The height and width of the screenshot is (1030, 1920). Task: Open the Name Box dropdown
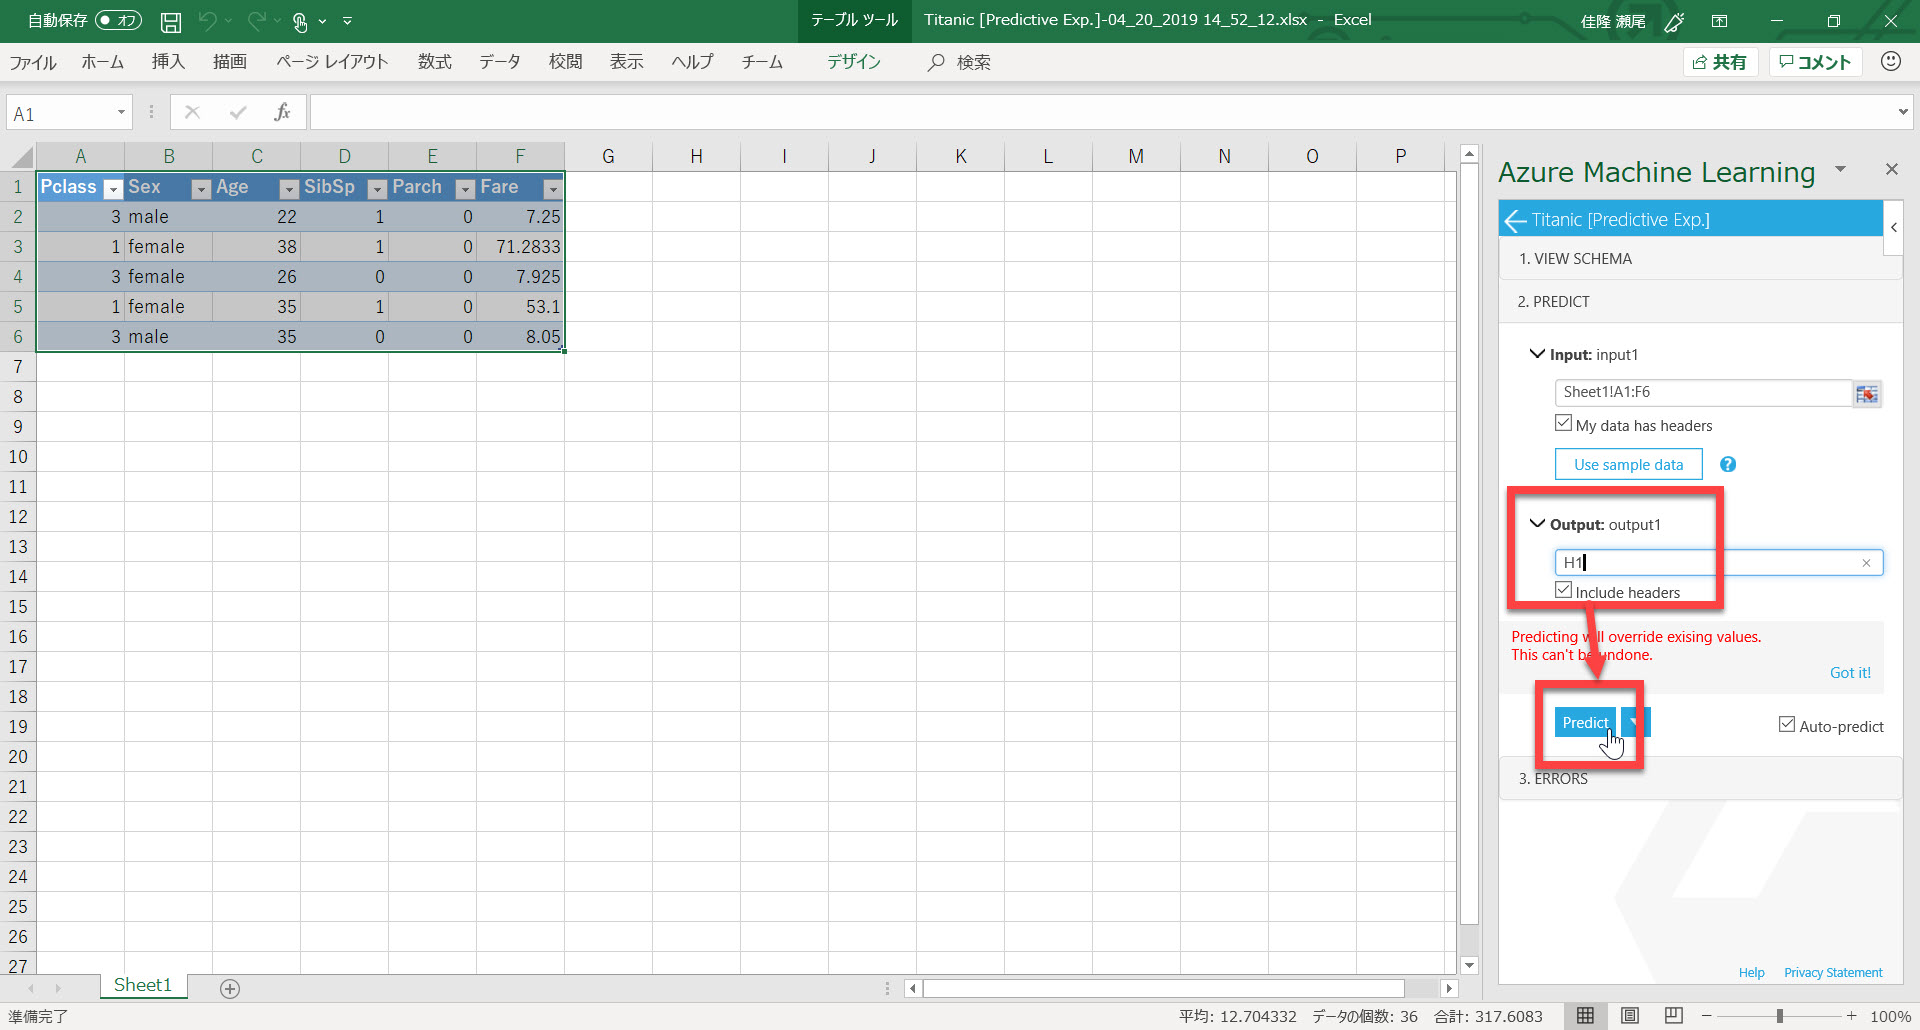click(x=121, y=112)
